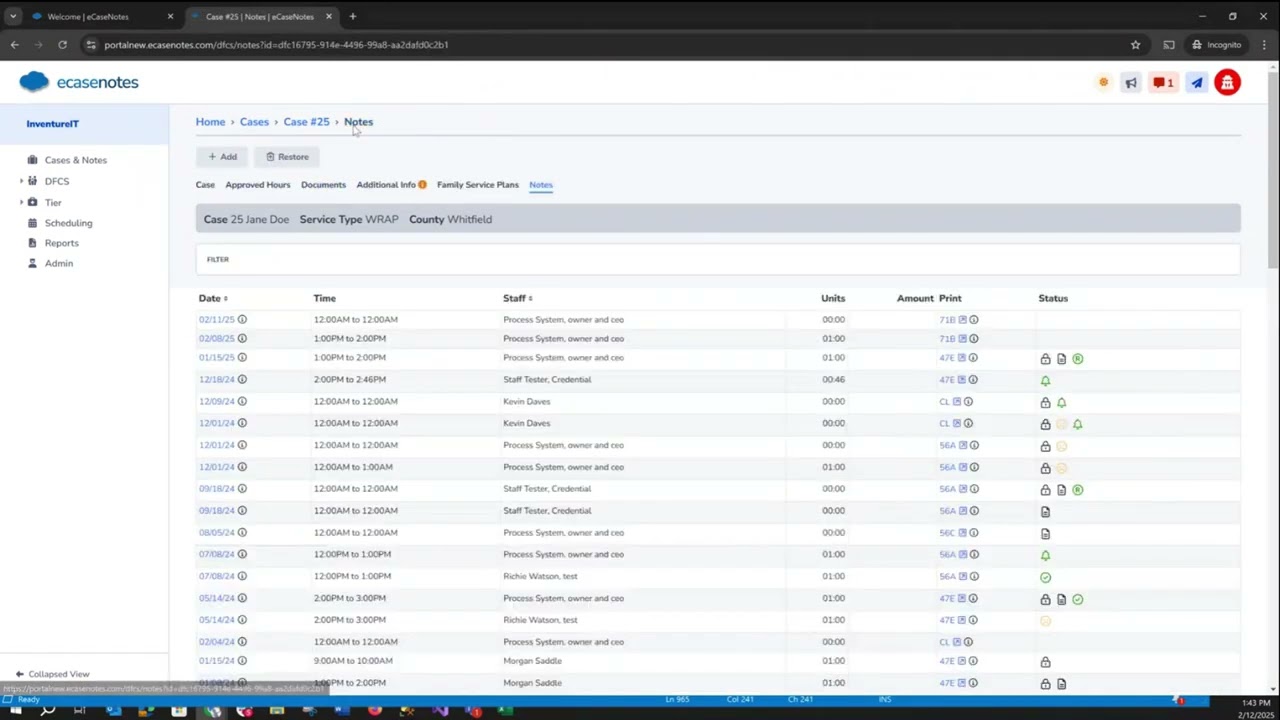Expand the DFCS tree item in sidebar
The image size is (1280, 720).
21,181
